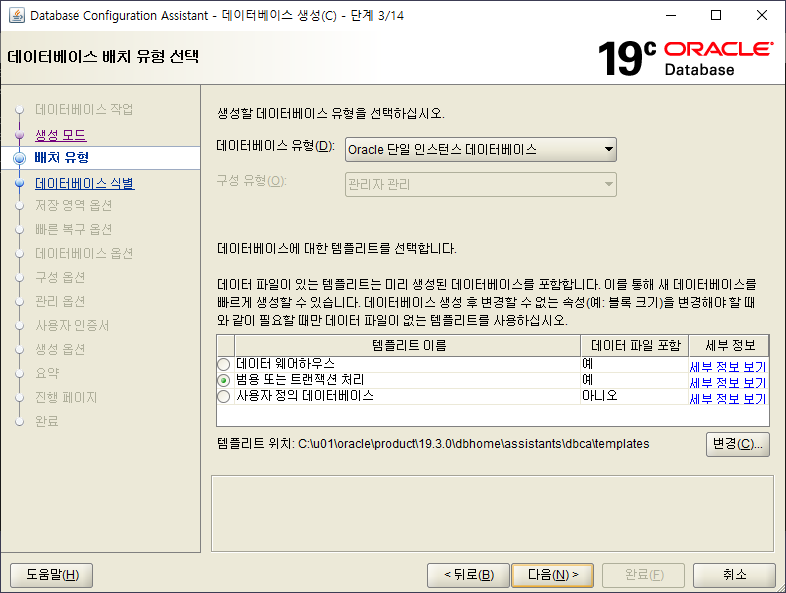View details for 사용자 정의 데이터베이스
Image resolution: width=786 pixels, height=593 pixels.
[x=728, y=399]
